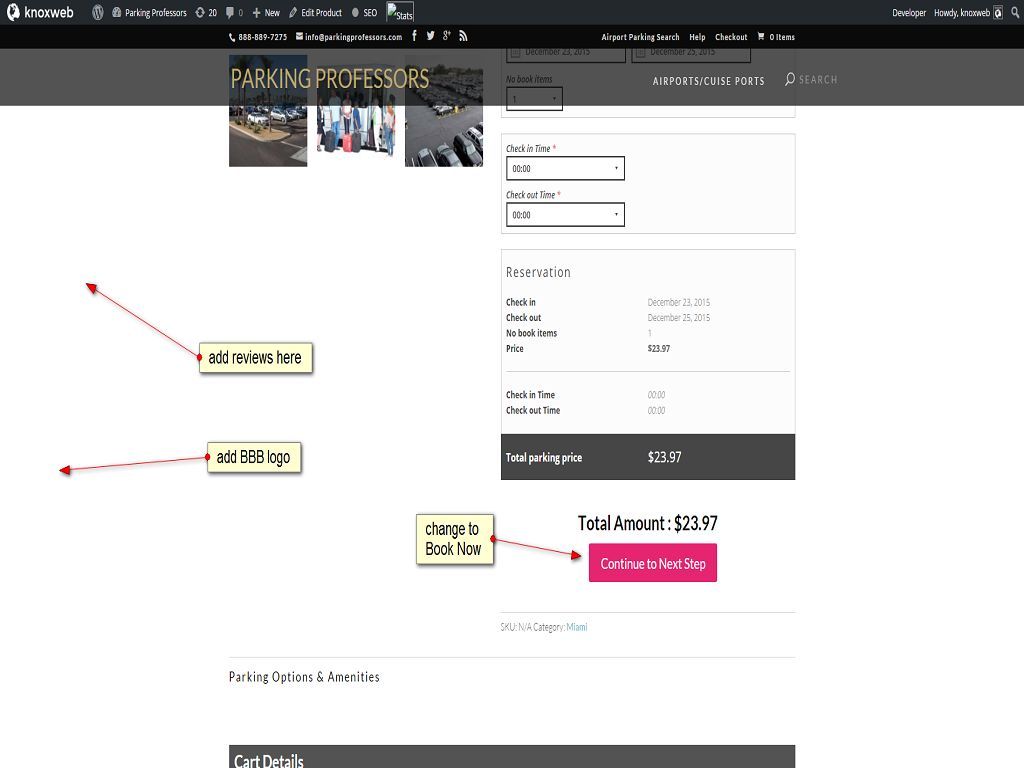Viewport: 1024px width, 768px height.
Task: Click the Price $23.97 value in reservation
Action: click(658, 349)
